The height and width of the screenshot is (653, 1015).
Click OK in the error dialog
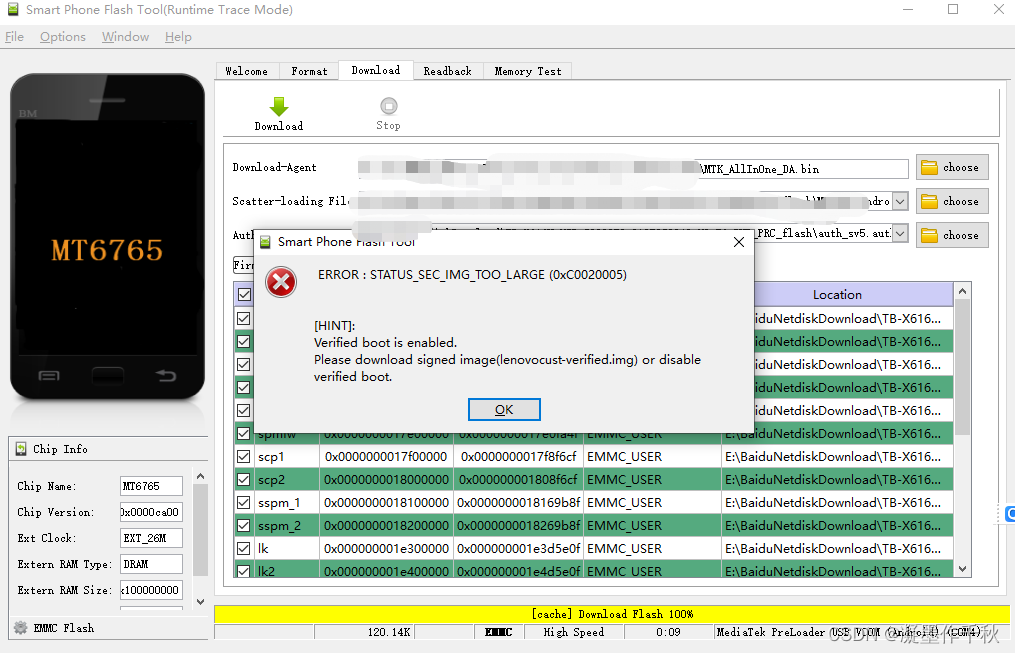point(504,410)
